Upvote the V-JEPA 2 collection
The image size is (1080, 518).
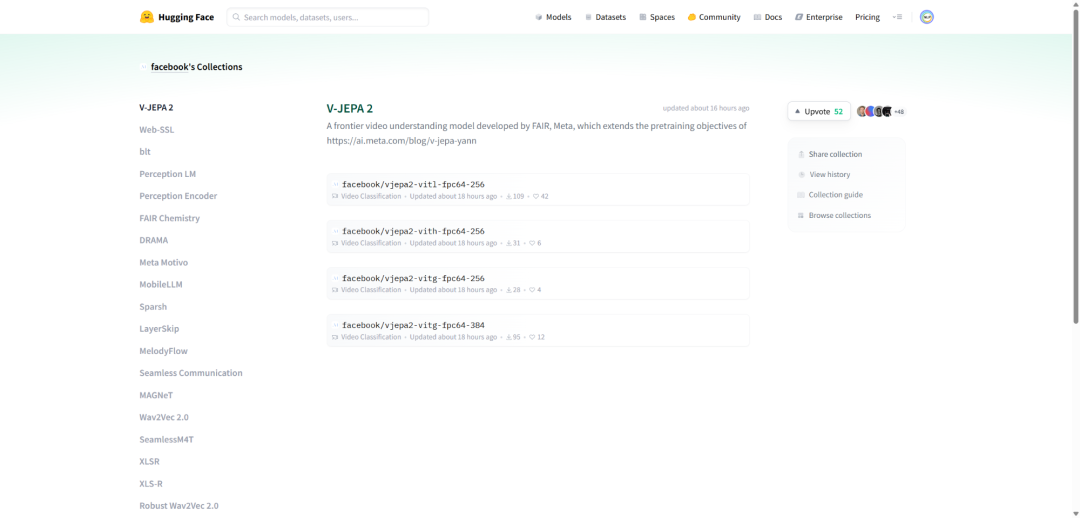[x=819, y=111]
